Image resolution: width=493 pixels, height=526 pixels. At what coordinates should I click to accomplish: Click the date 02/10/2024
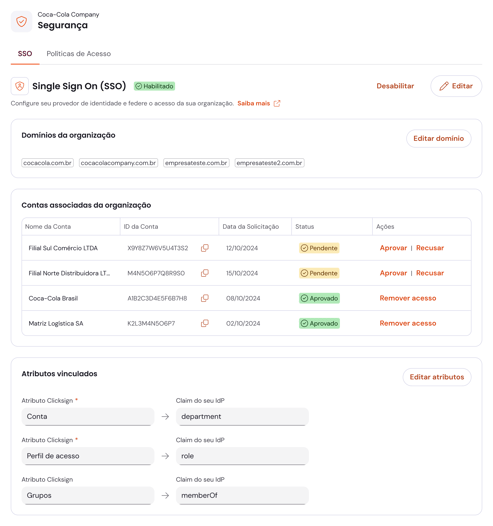pyautogui.click(x=243, y=324)
